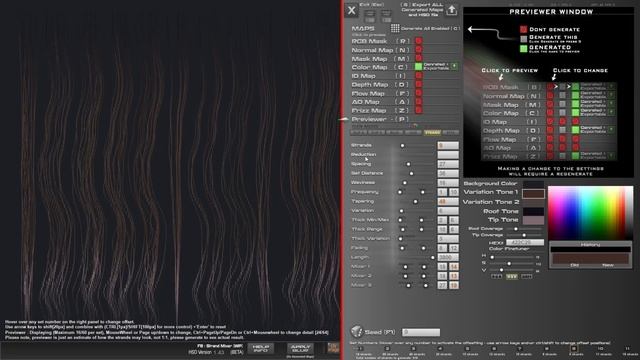Click the HEX color value field
The width and height of the screenshot is (640, 360).
click(525, 242)
